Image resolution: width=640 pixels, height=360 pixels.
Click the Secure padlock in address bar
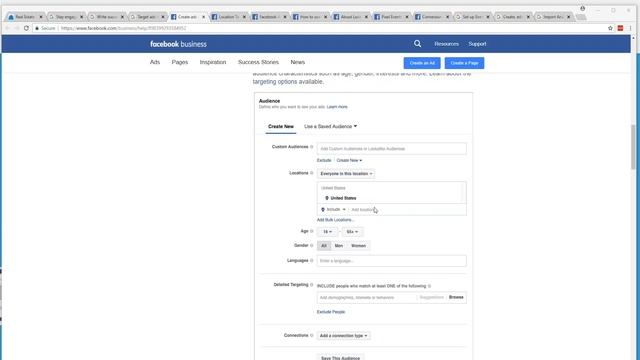coord(37,28)
